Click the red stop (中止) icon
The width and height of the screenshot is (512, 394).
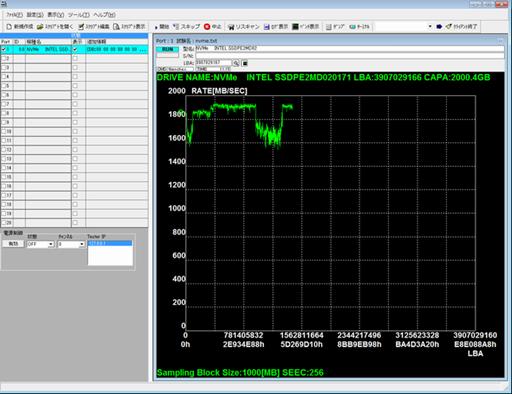(207, 26)
